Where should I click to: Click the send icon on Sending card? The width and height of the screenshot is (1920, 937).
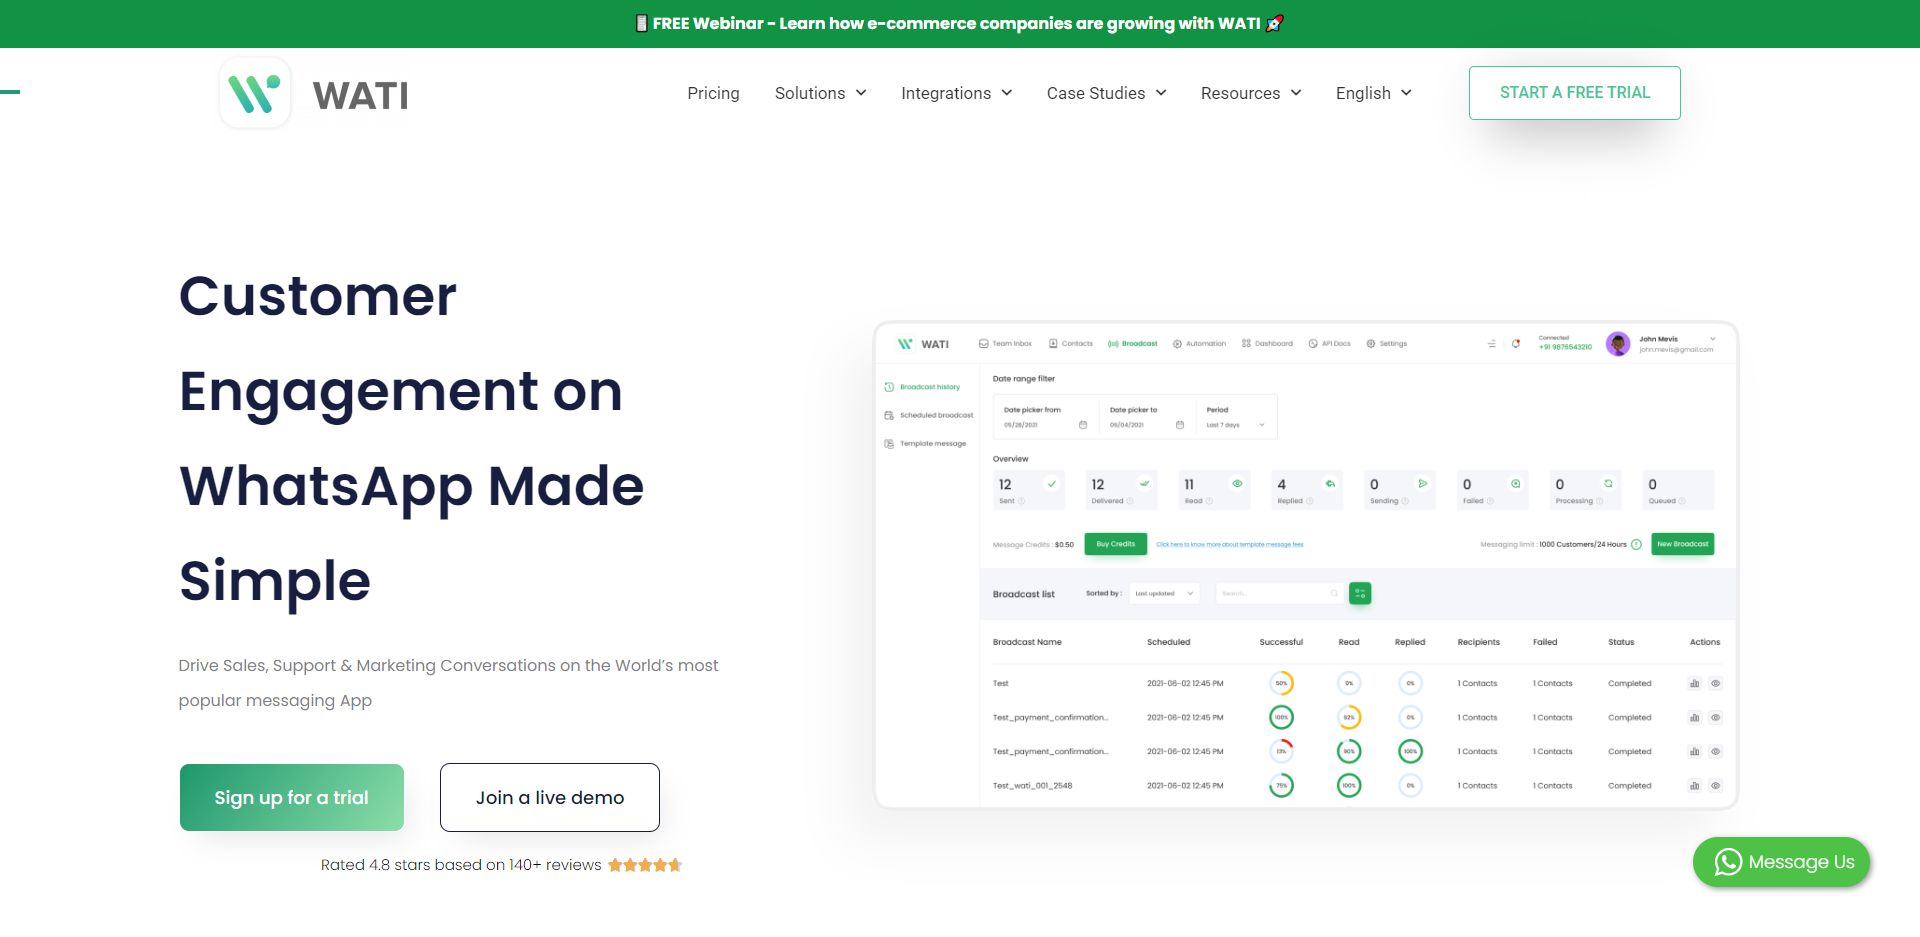pyautogui.click(x=1423, y=483)
